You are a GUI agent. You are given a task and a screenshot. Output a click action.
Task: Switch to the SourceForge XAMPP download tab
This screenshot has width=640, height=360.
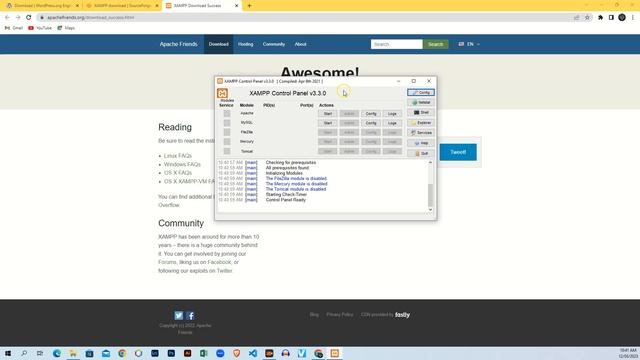click(122, 6)
